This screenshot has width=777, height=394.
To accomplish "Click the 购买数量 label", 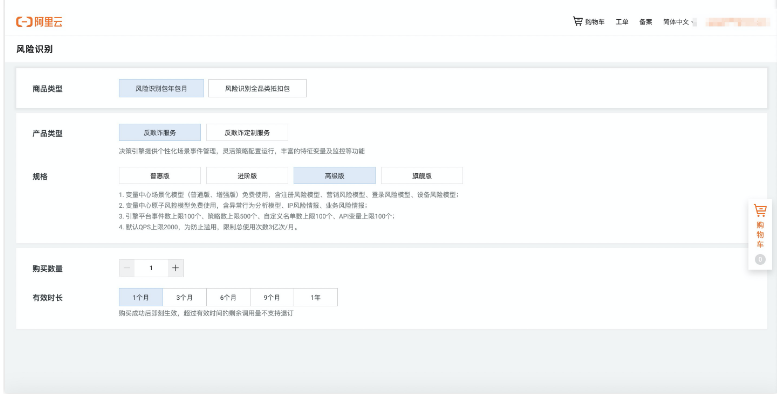I will 48,269.
